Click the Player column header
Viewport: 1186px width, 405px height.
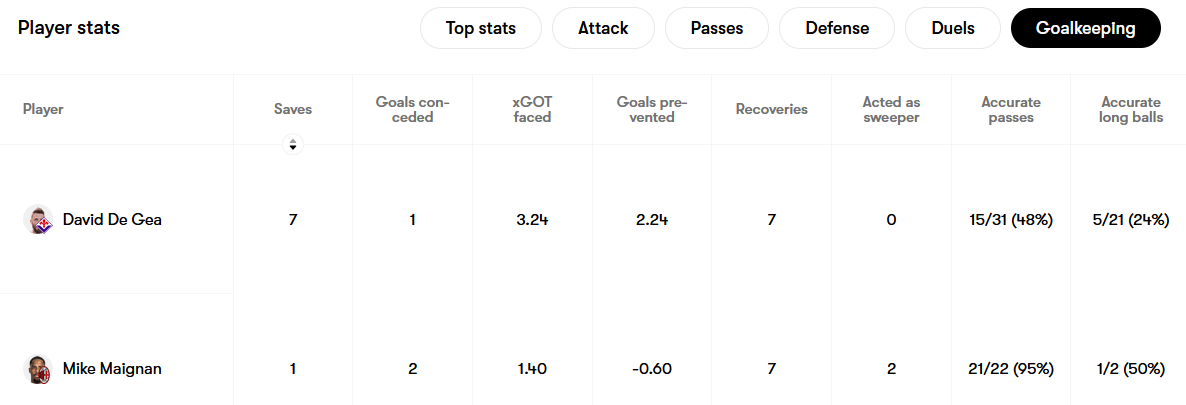(43, 110)
